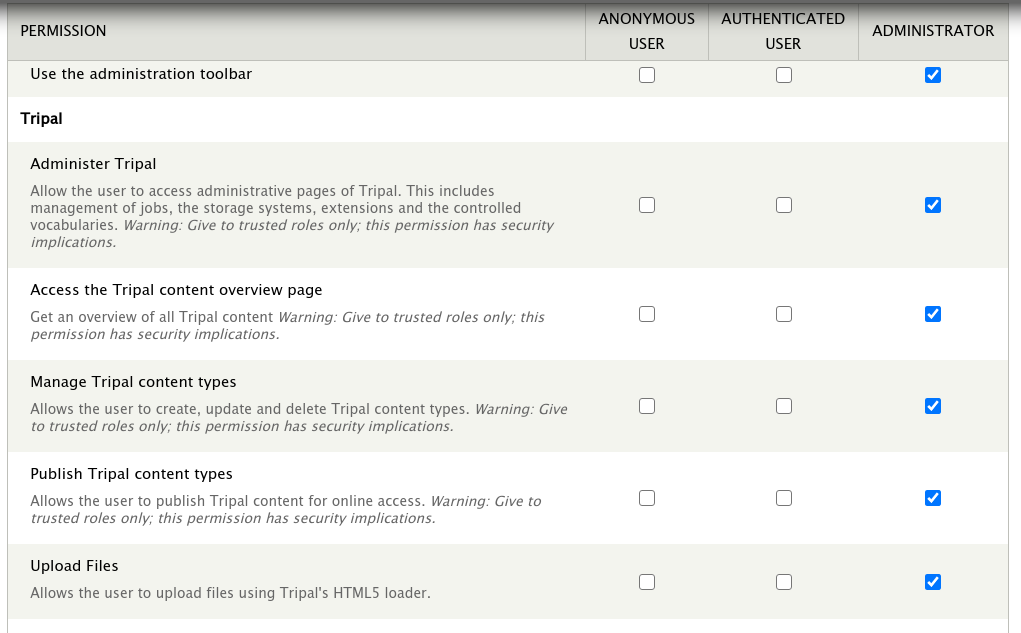Click the 'Administer Tripal' permission title
Image resolution: width=1021 pixels, height=633 pixels.
(x=93, y=164)
